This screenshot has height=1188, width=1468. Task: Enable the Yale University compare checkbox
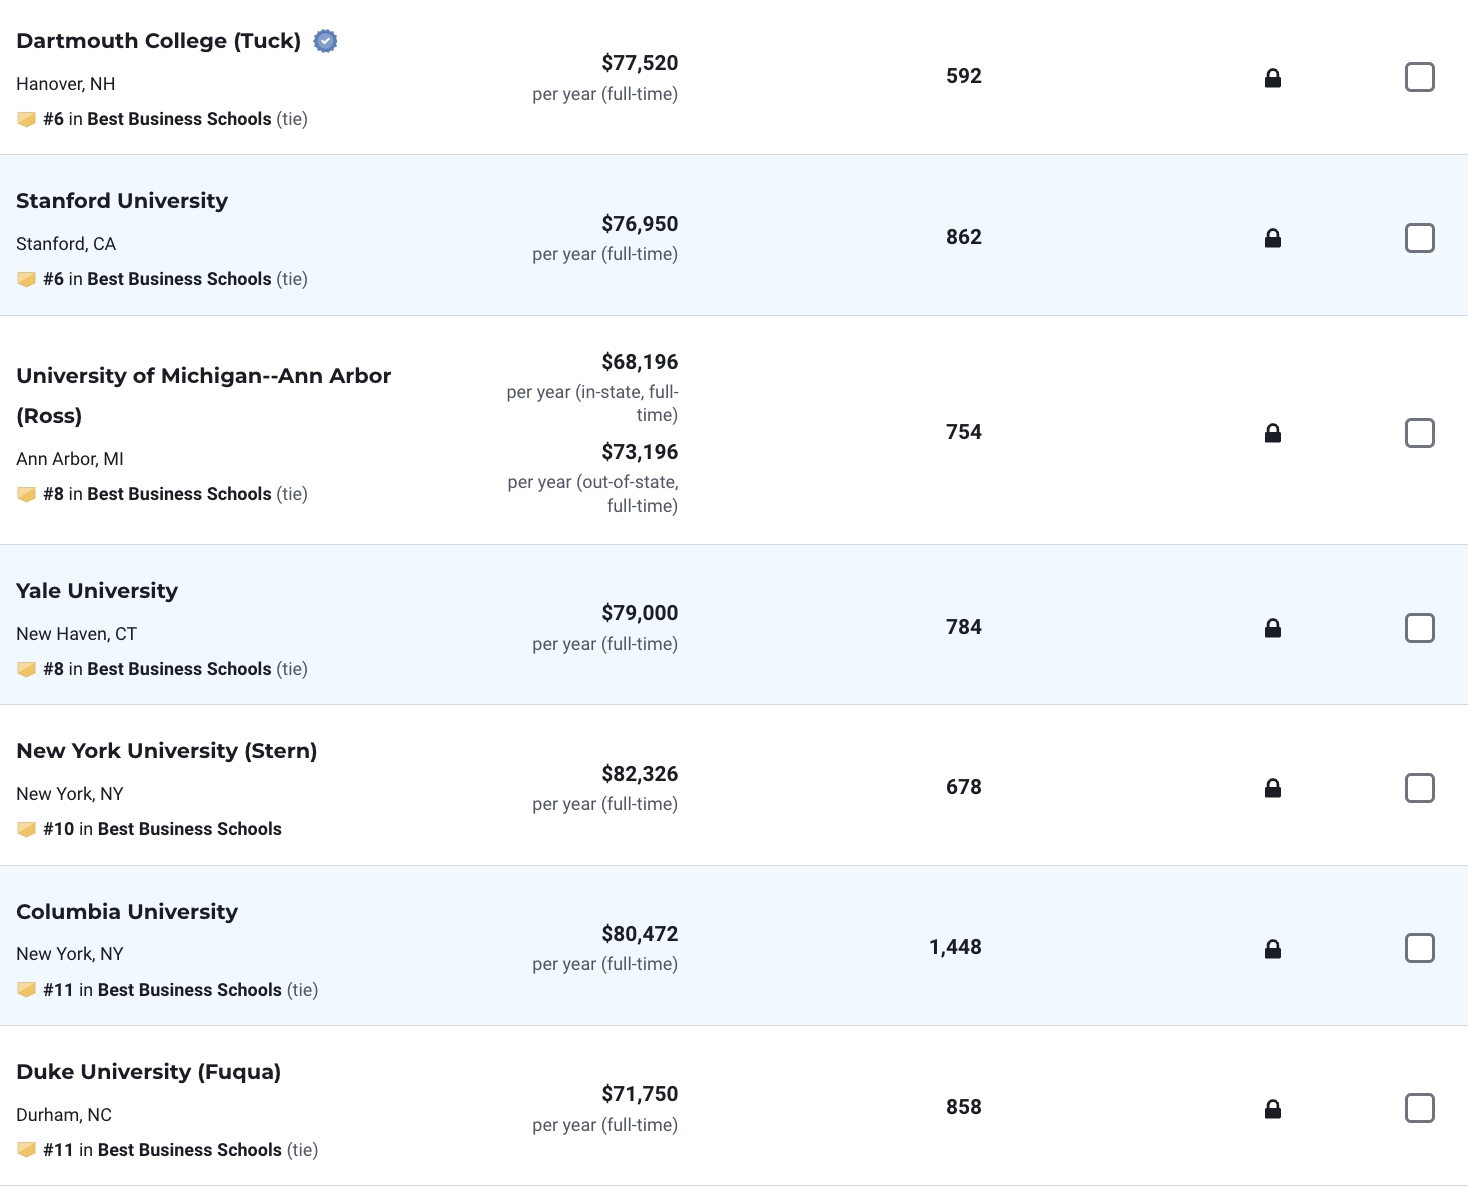(x=1419, y=628)
